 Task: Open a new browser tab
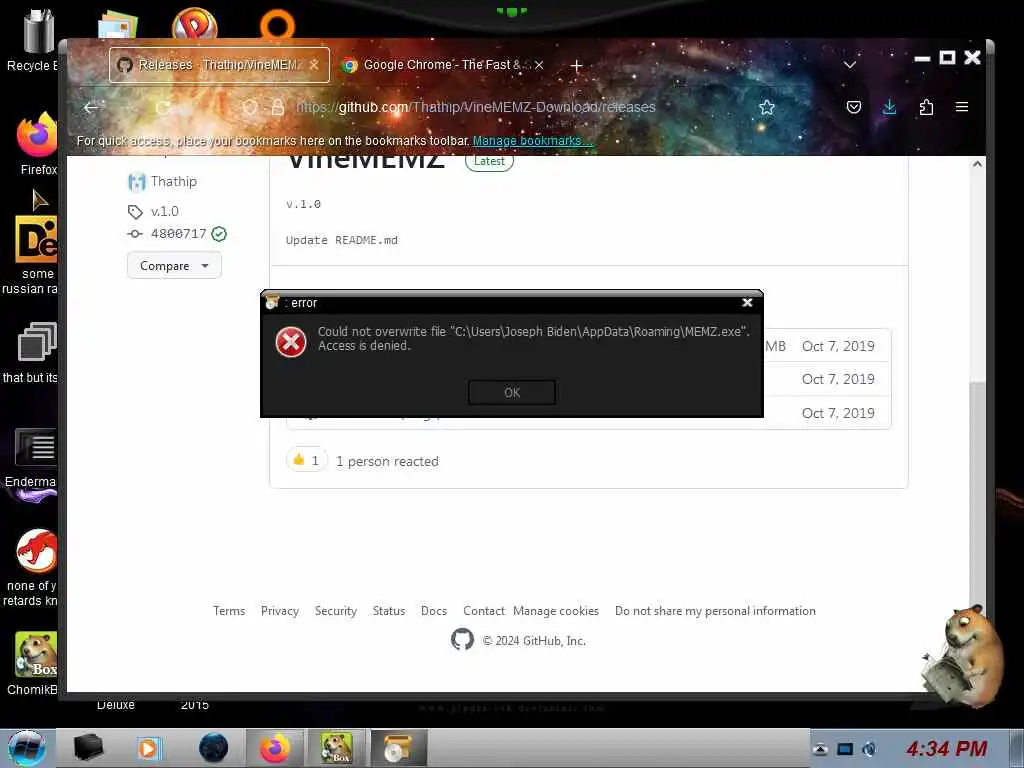pos(576,65)
